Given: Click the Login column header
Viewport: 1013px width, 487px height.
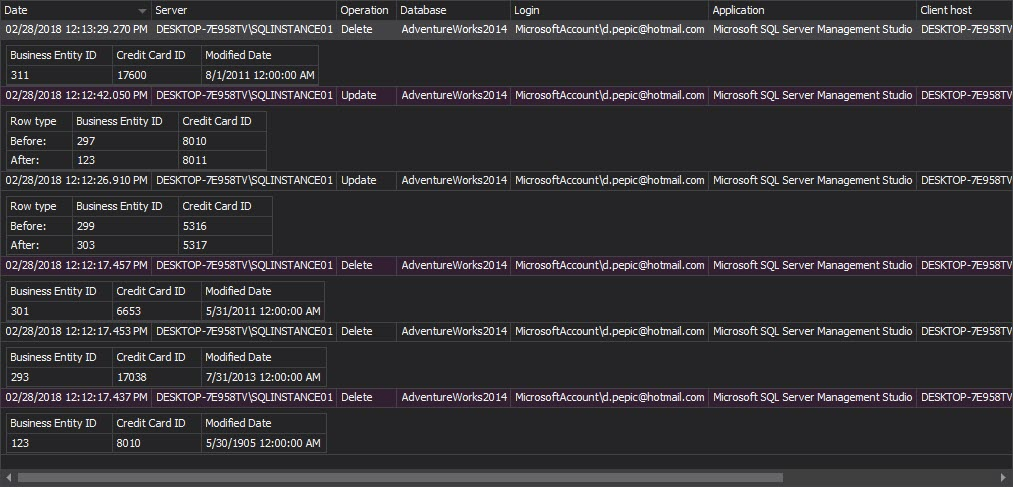Looking at the screenshot, I should pyautogui.click(x=609, y=10).
